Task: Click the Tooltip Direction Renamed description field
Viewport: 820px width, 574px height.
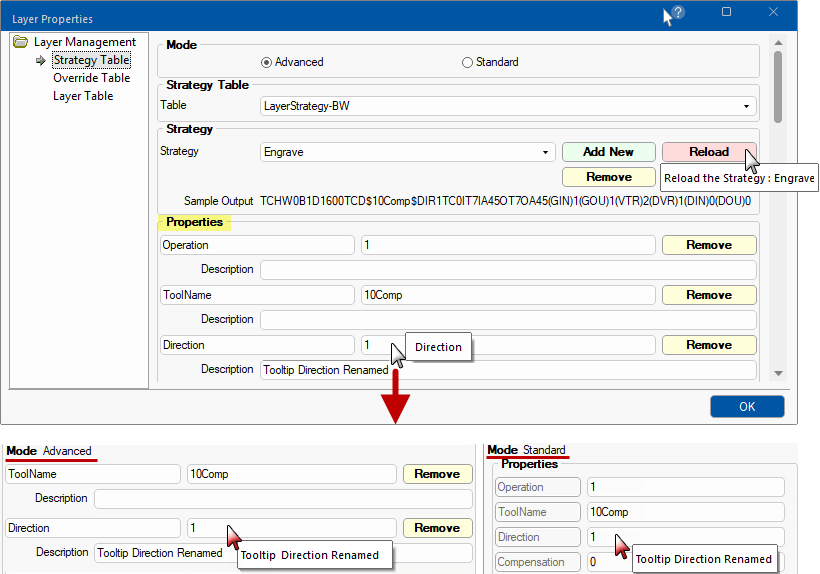Action: [507, 370]
